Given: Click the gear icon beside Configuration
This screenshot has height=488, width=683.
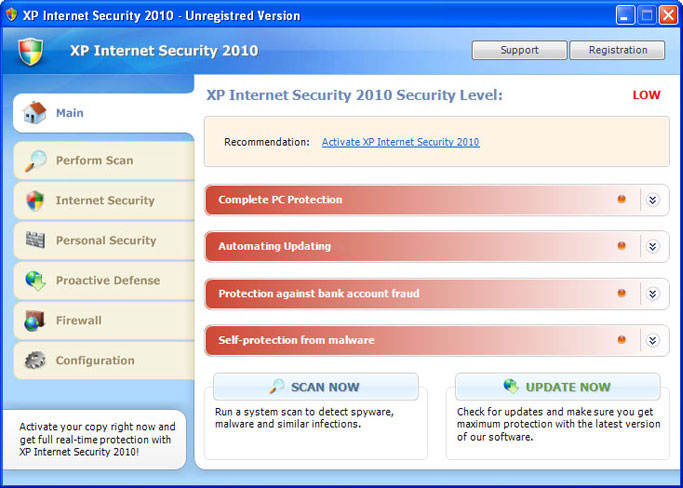Looking at the screenshot, I should [35, 360].
